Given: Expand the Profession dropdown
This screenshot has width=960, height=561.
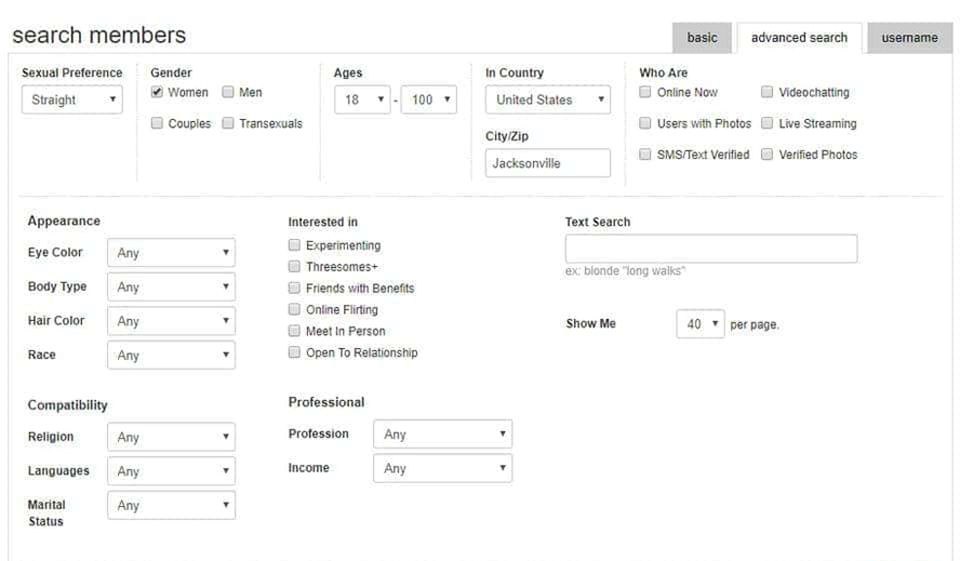Looking at the screenshot, I should click(442, 434).
